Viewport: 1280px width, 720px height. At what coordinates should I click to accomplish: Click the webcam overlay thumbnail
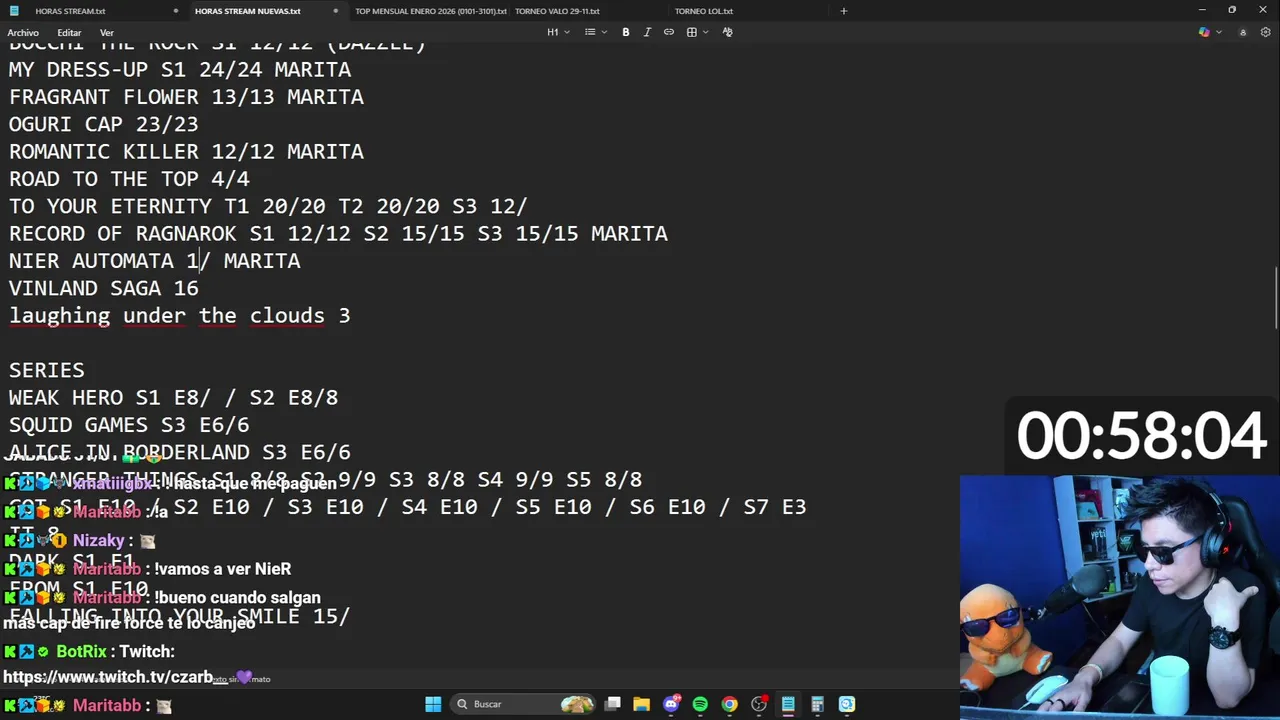(1119, 597)
